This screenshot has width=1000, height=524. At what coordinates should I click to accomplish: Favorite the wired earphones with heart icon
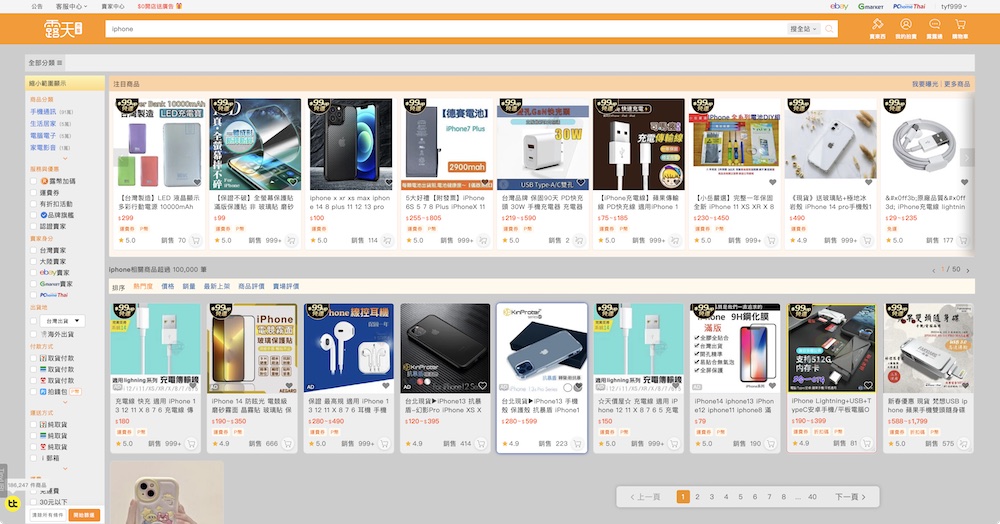[386, 386]
